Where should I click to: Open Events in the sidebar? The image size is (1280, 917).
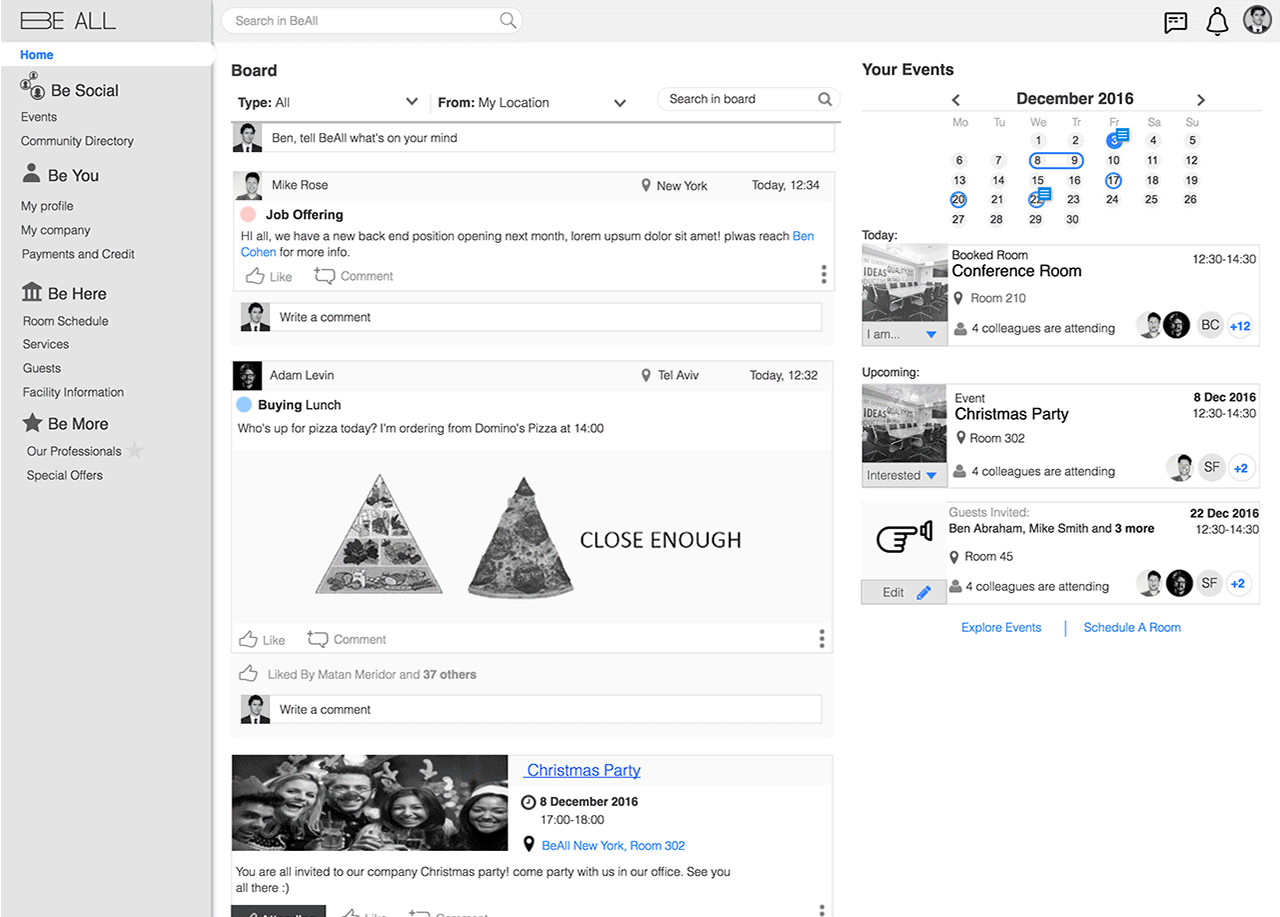tap(39, 117)
